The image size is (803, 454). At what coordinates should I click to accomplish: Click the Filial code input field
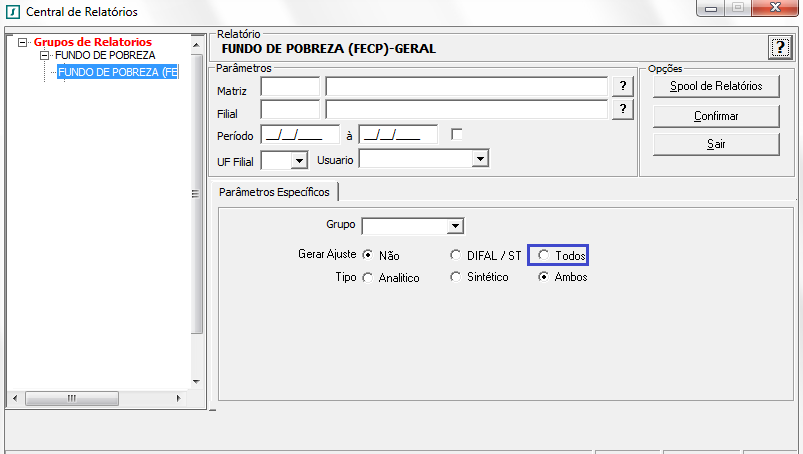point(290,110)
